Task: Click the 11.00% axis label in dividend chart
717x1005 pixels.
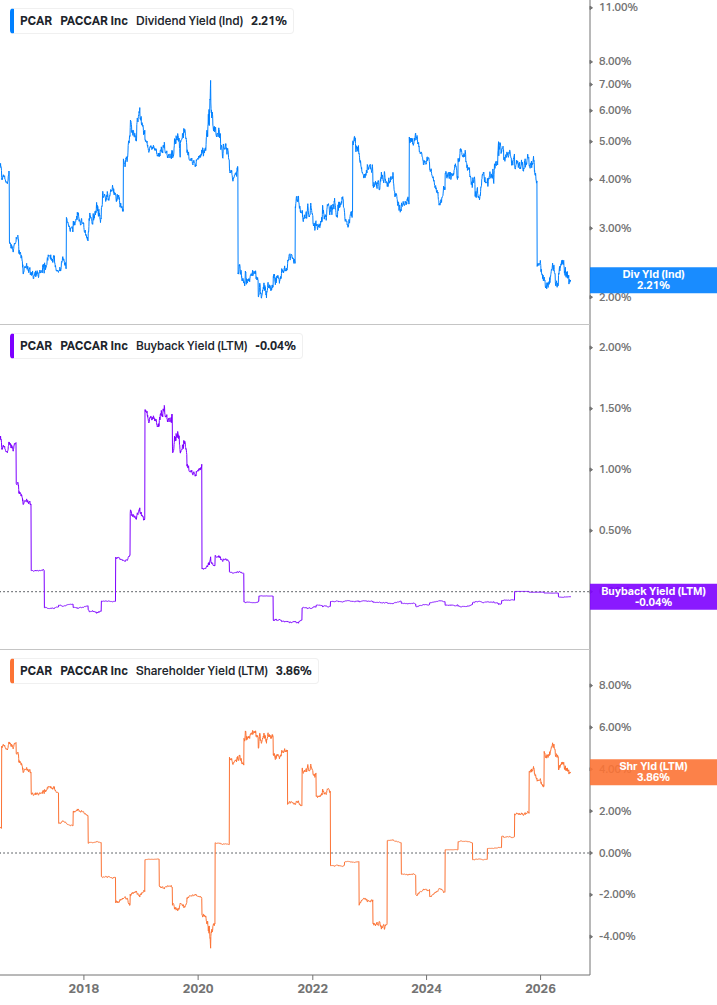Action: click(618, 7)
